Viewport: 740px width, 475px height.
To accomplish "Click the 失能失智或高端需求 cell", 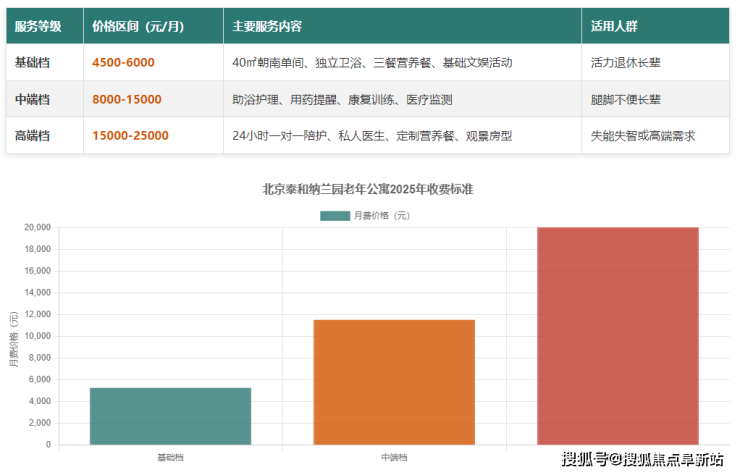I will pos(643,136).
